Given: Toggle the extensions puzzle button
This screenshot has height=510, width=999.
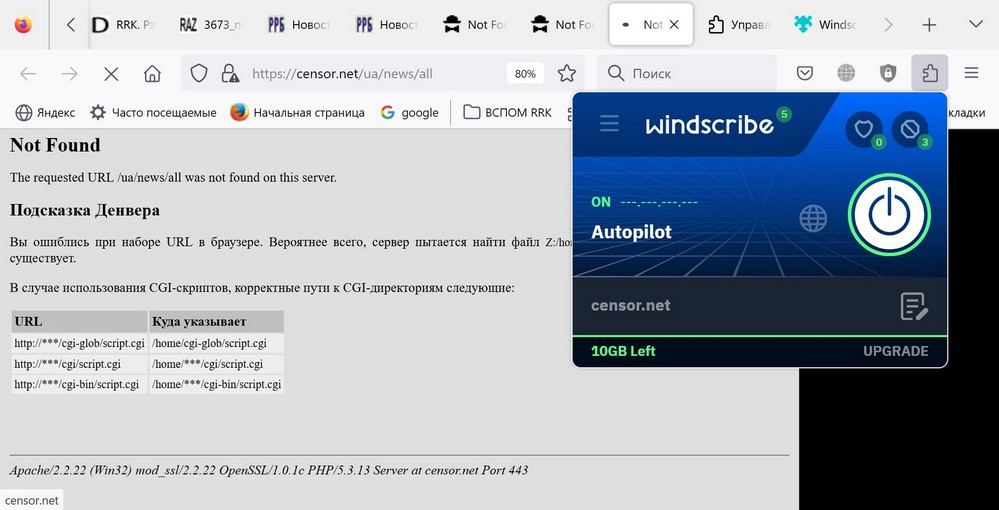Looking at the screenshot, I should 930,73.
